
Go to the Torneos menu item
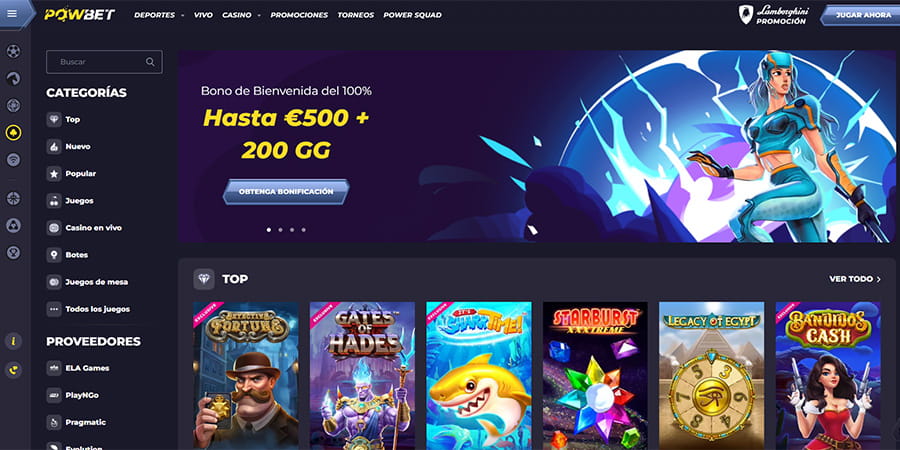(x=356, y=15)
